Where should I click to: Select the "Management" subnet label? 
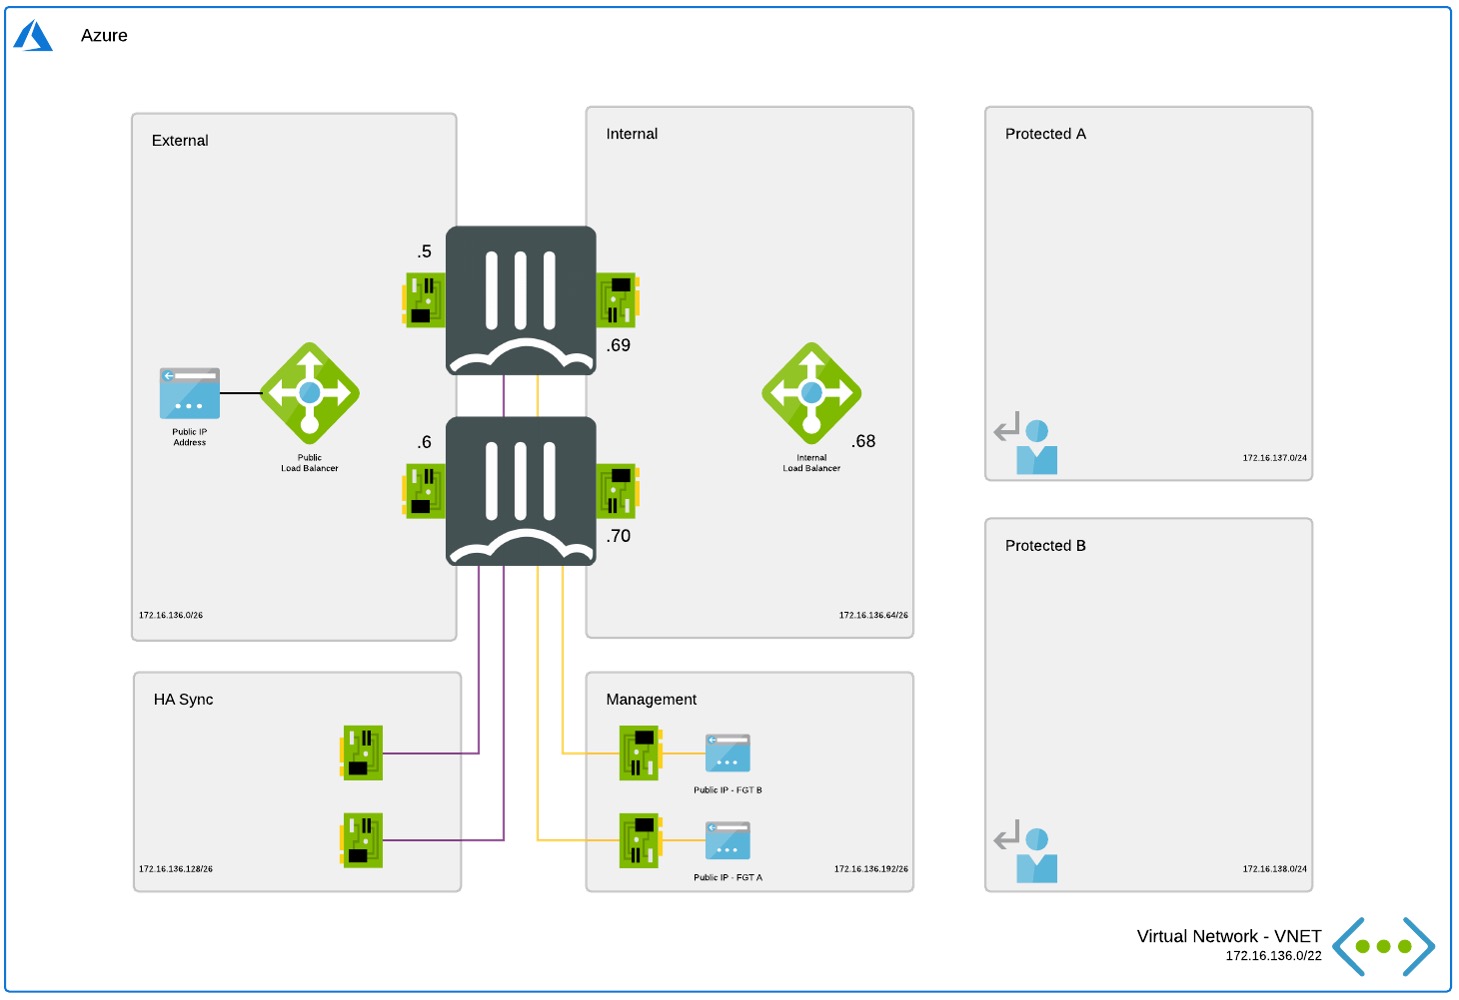pos(651,700)
